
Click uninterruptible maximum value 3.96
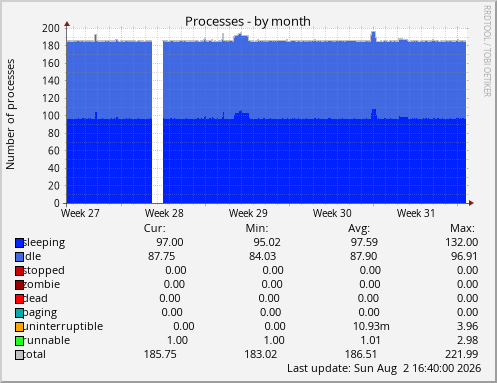coord(468,326)
